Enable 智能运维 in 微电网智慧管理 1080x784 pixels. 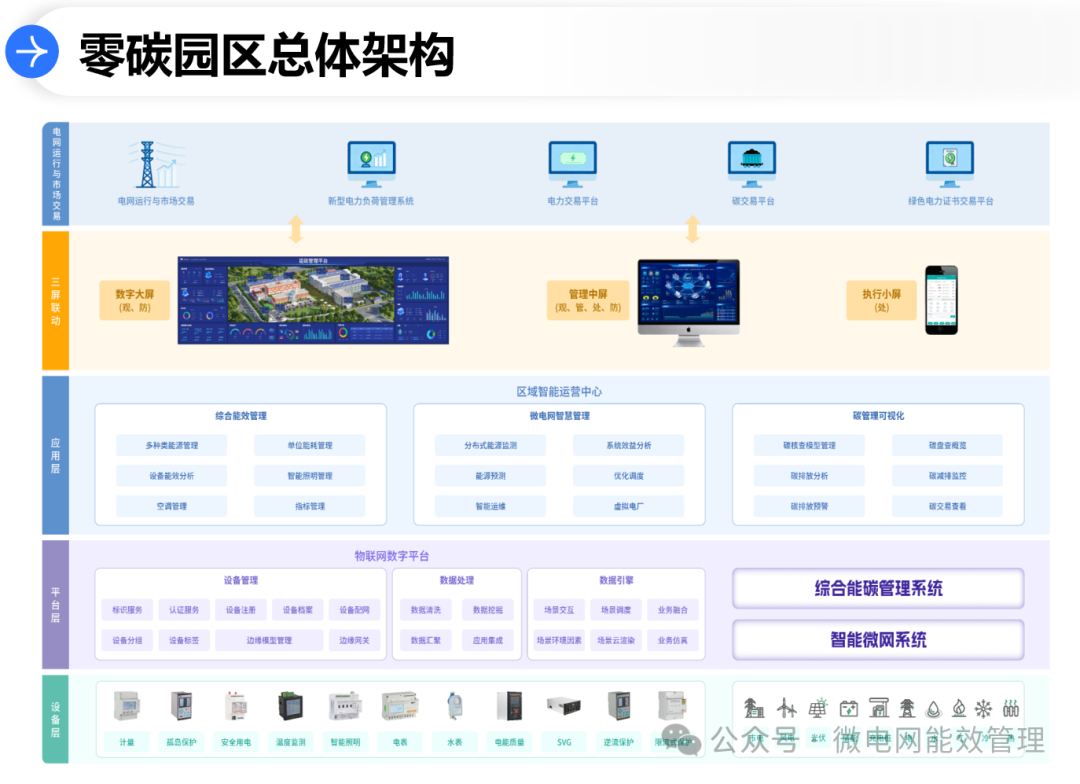[490, 506]
